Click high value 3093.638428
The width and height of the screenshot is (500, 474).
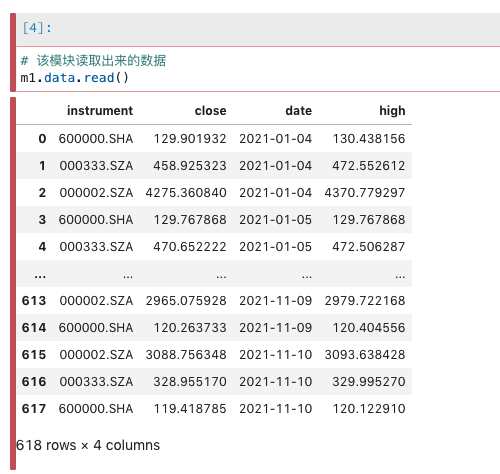(365, 355)
